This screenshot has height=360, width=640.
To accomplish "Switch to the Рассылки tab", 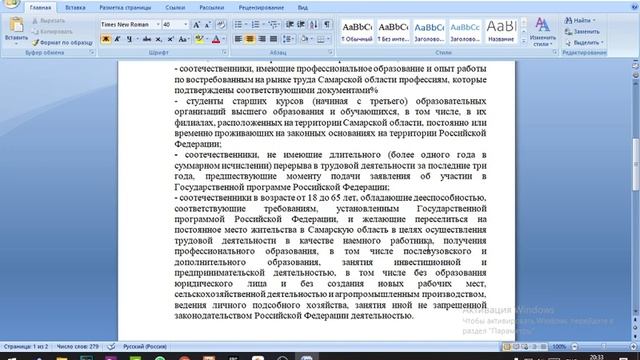I will (x=211, y=8).
